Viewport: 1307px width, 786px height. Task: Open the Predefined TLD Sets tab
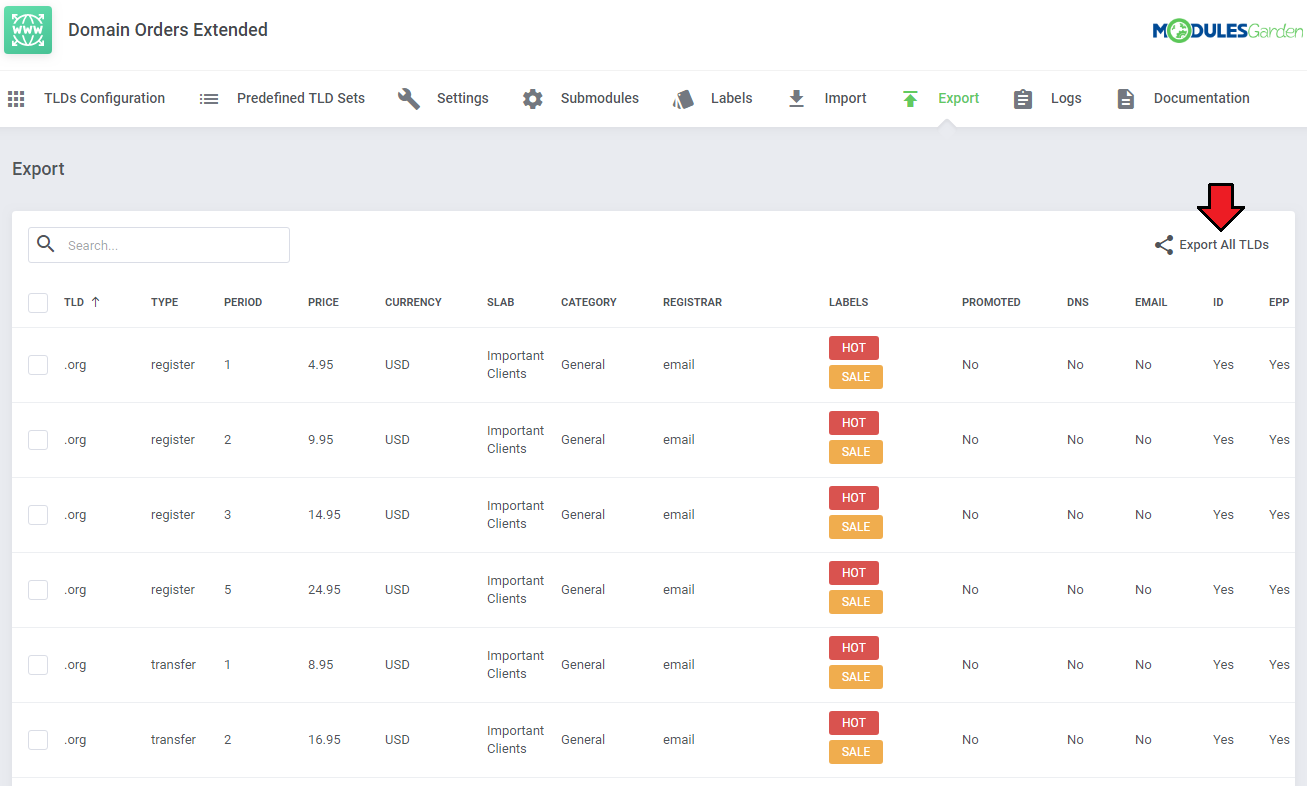[282, 99]
